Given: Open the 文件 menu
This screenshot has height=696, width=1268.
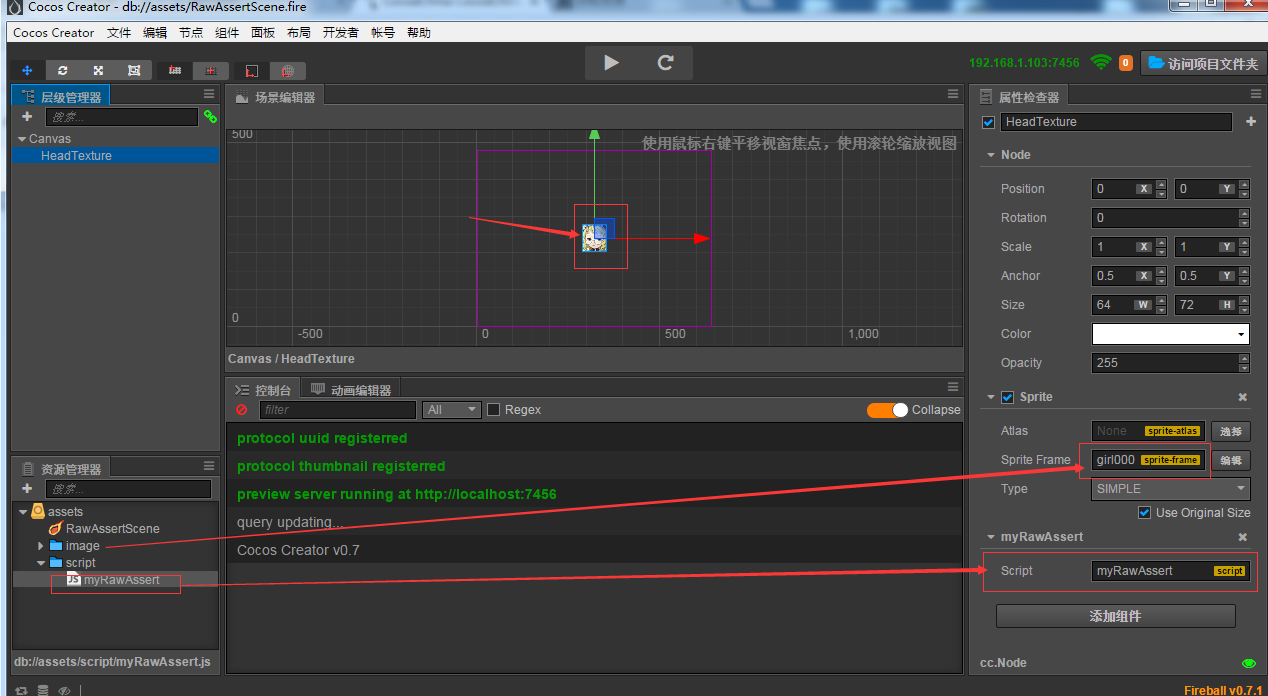Looking at the screenshot, I should (119, 33).
